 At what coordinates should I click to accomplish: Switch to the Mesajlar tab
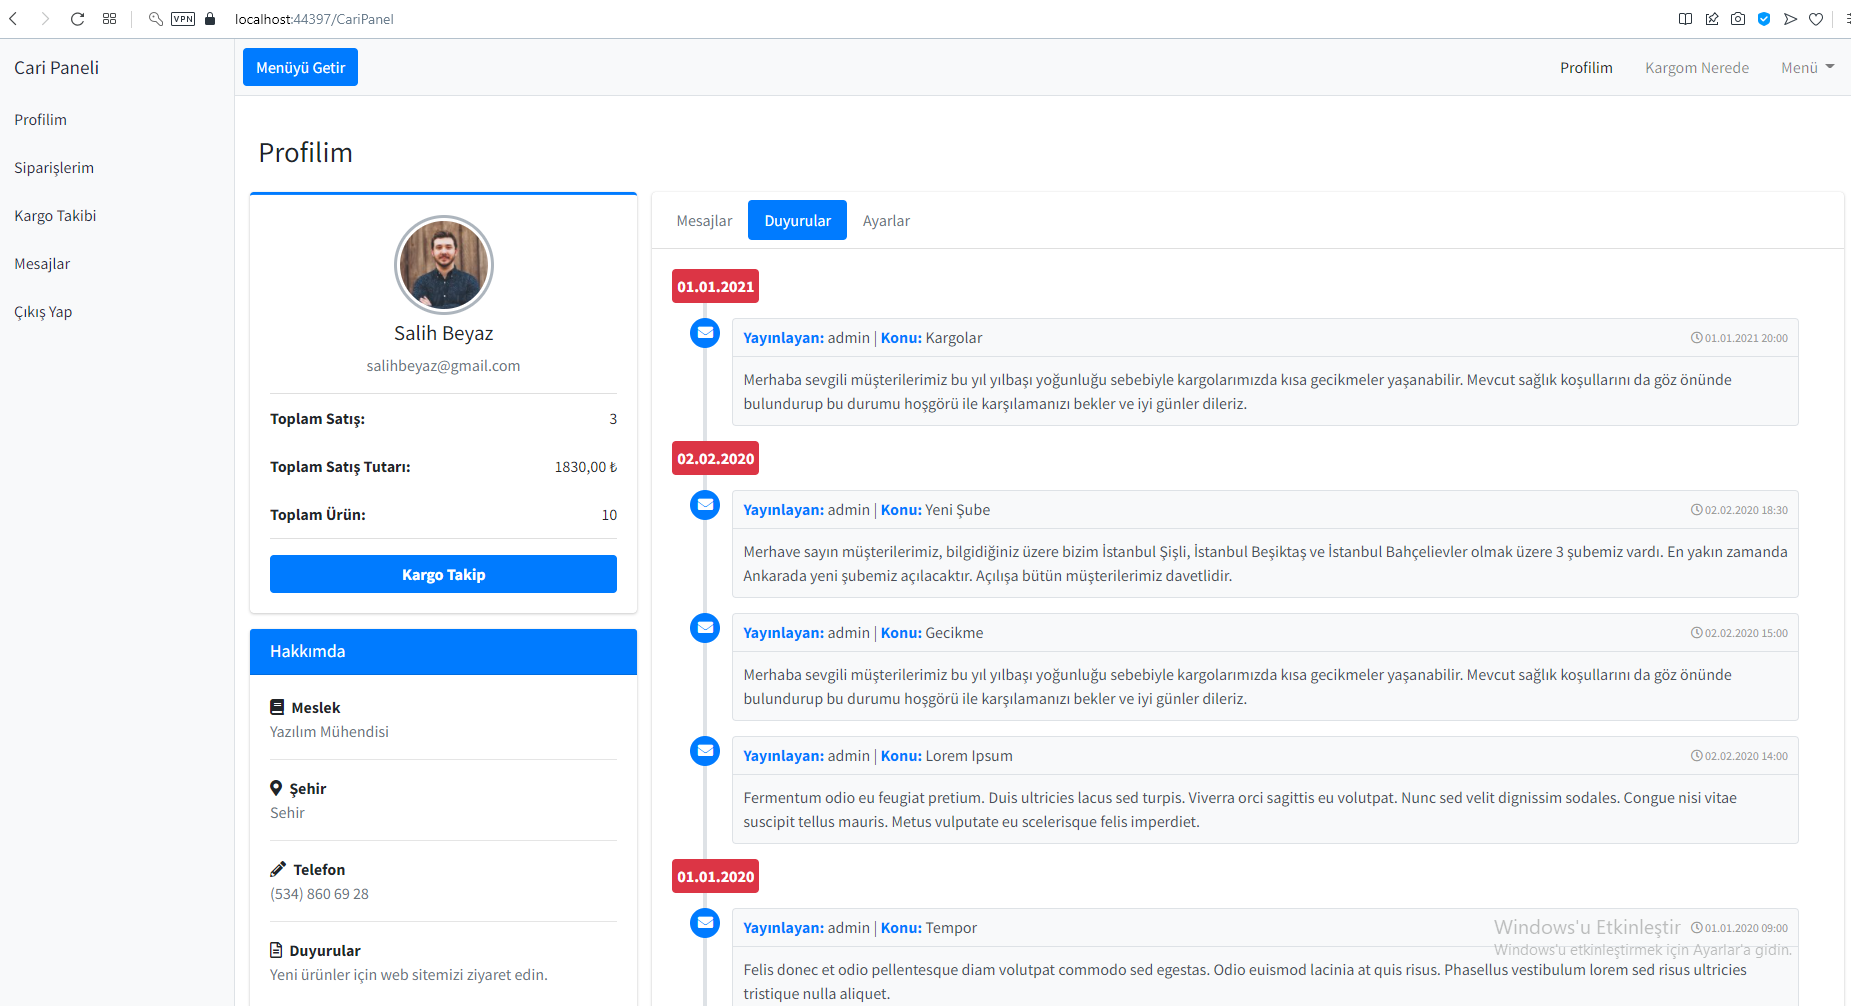[704, 221]
